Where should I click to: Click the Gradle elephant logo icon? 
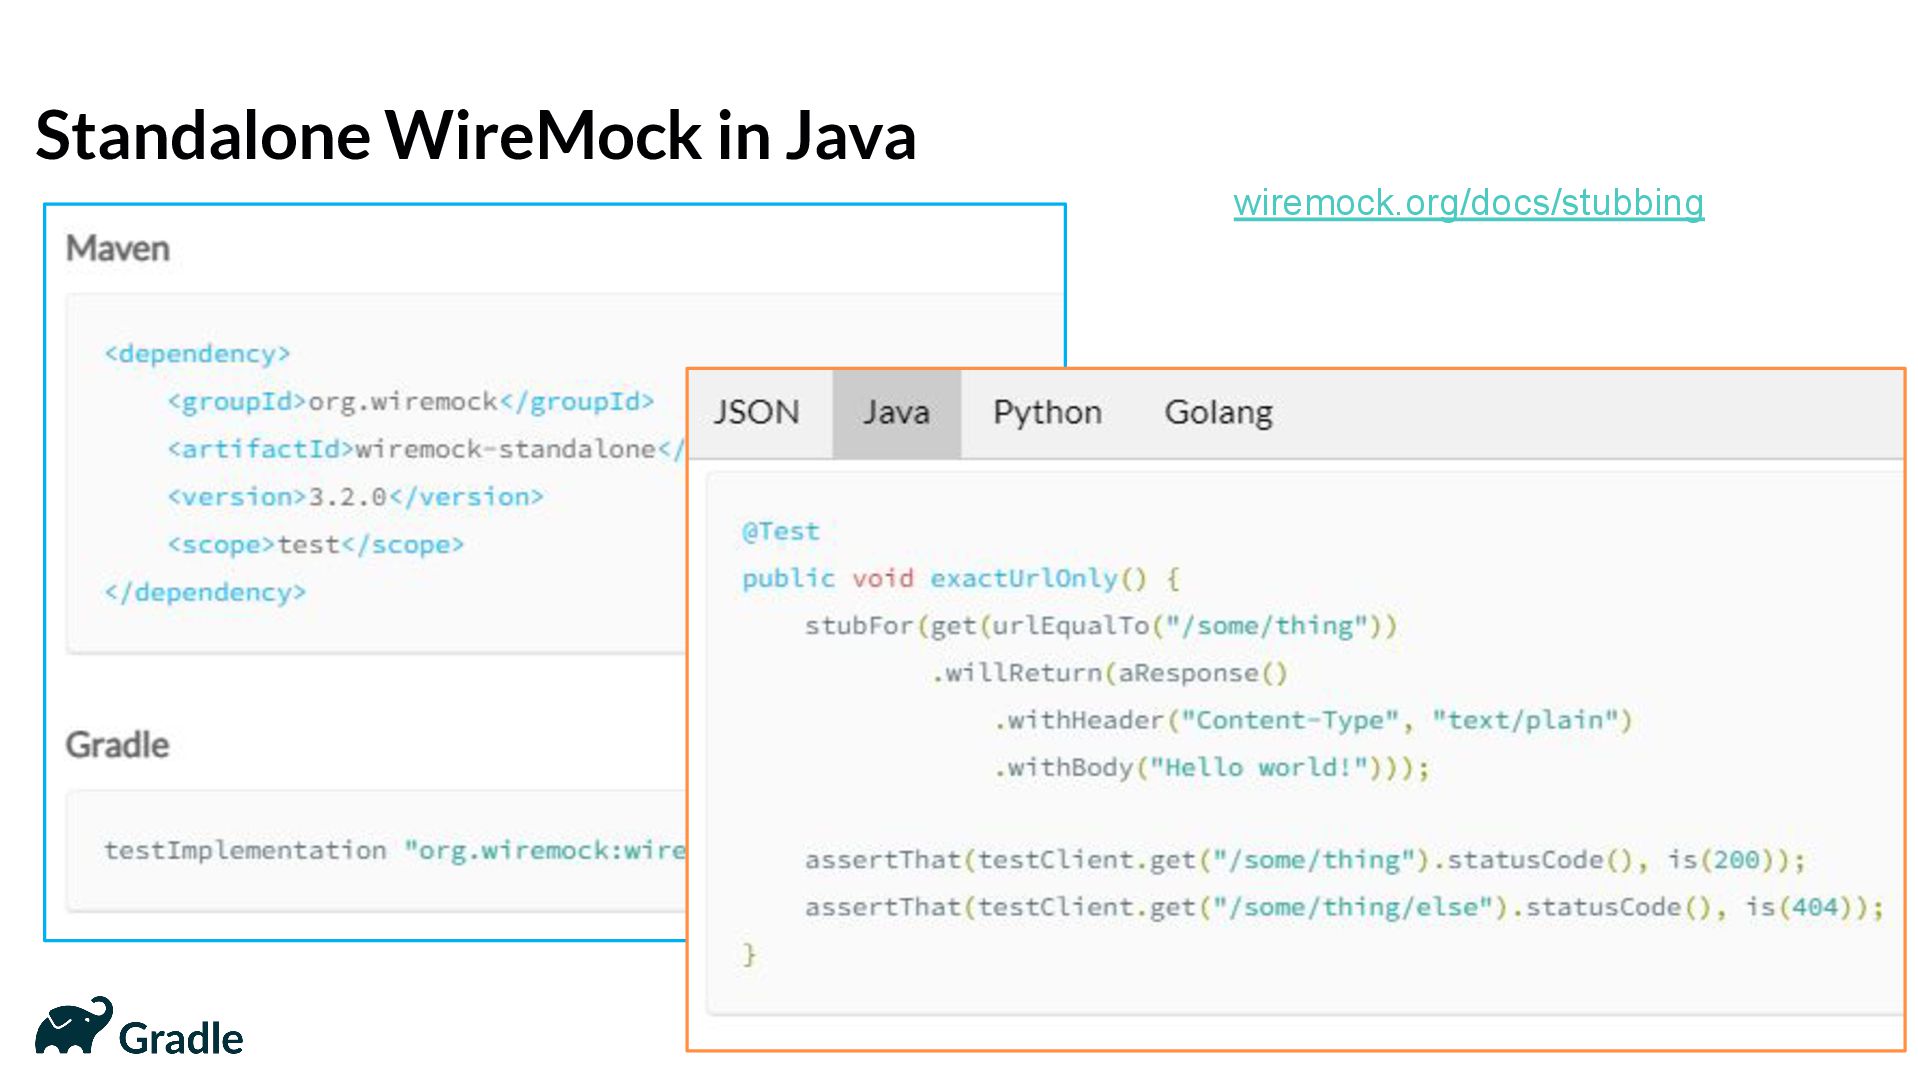74,1026
